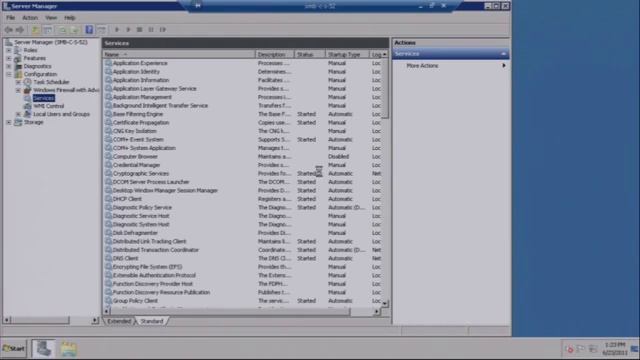Image resolution: width=640 pixels, height=360 pixels.
Task: Click the gear icon beside Application Experience
Action: (108, 63)
